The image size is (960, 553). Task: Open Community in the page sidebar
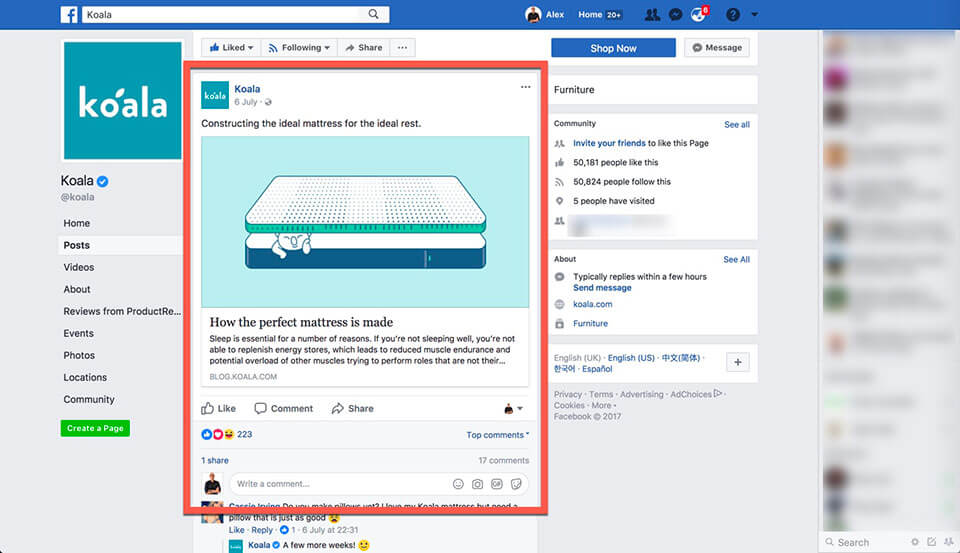[89, 400]
